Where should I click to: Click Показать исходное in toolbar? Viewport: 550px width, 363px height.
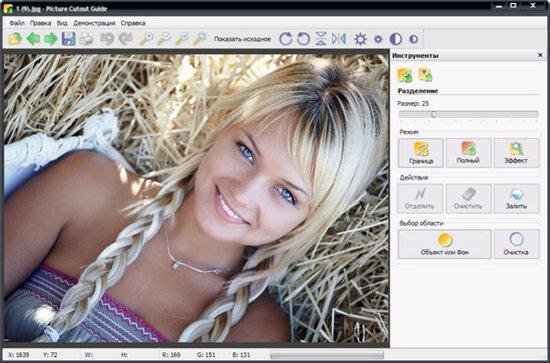[242, 39]
